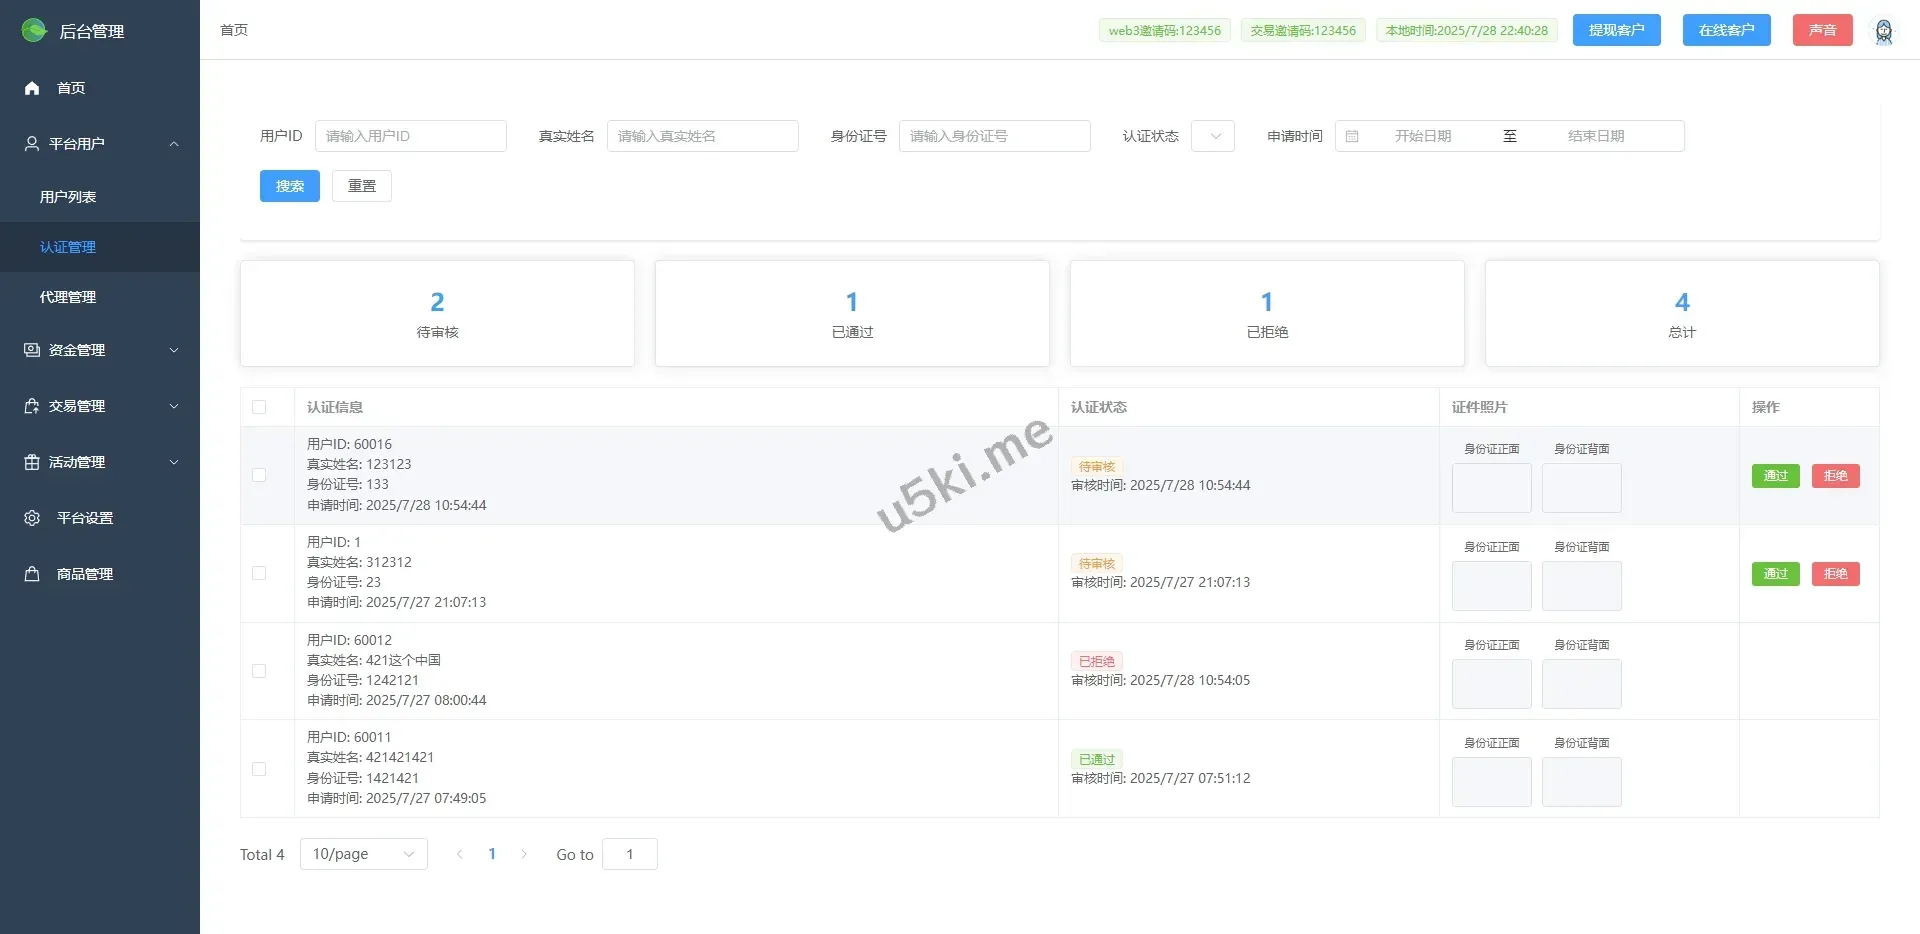1920x934 pixels.
Task: Toggle the select-all checkbox in table header
Action: pyautogui.click(x=259, y=407)
